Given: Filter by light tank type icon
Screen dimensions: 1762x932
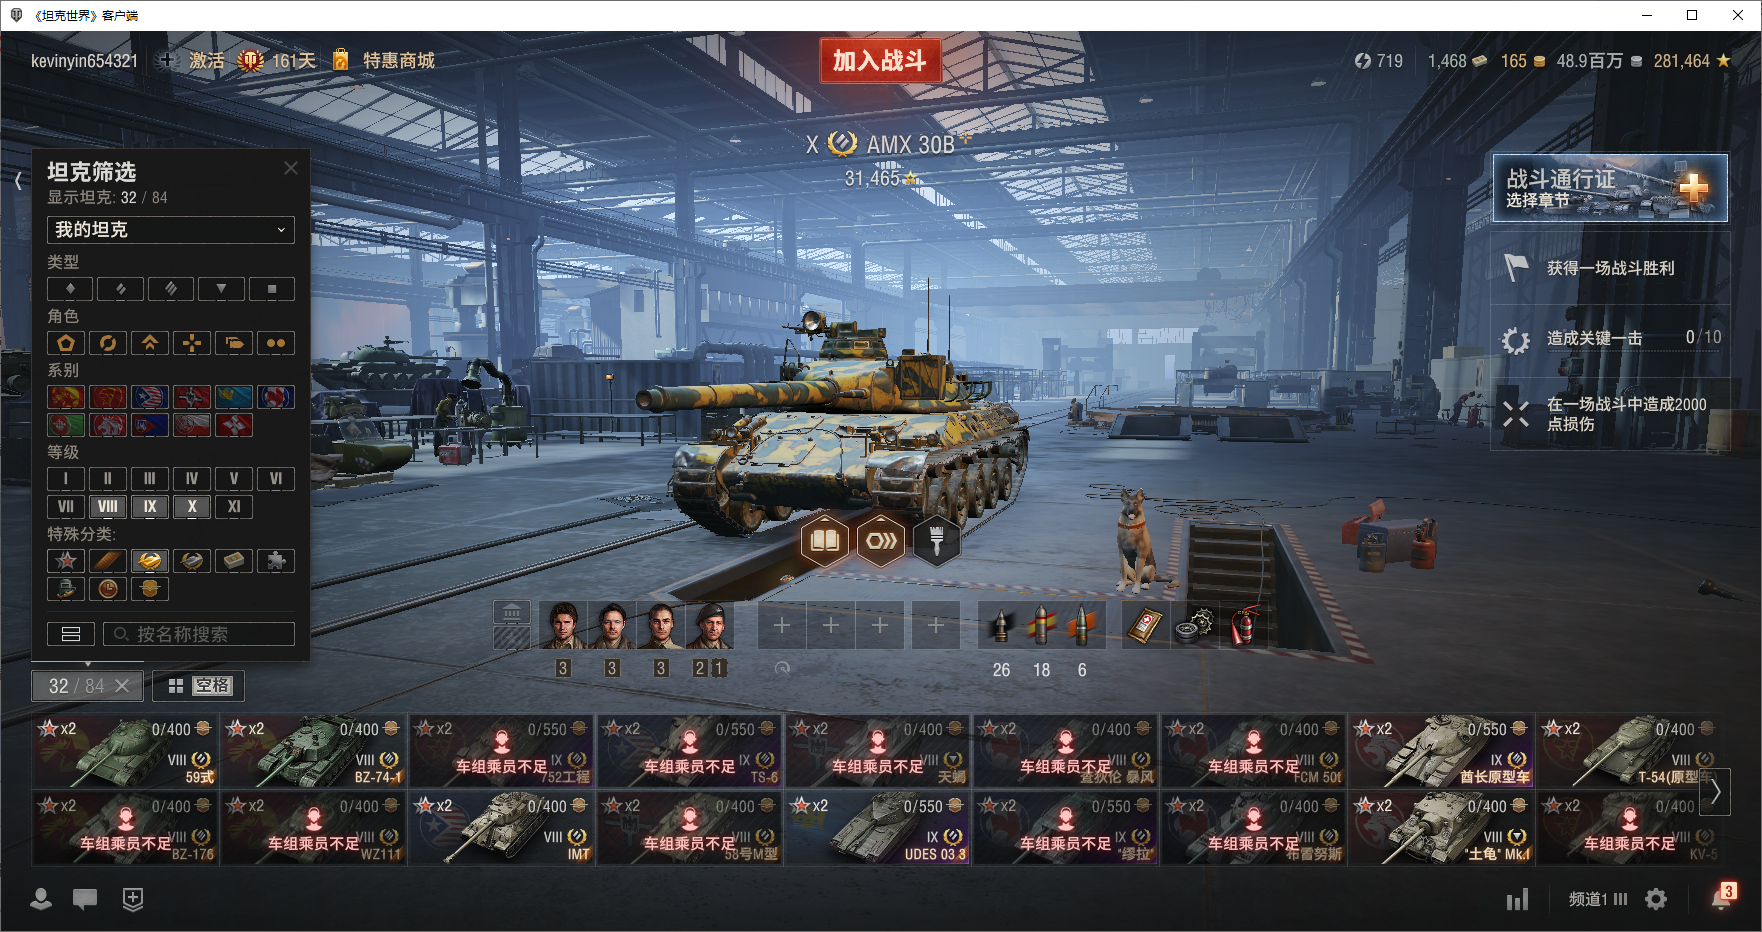Looking at the screenshot, I should 70,289.
